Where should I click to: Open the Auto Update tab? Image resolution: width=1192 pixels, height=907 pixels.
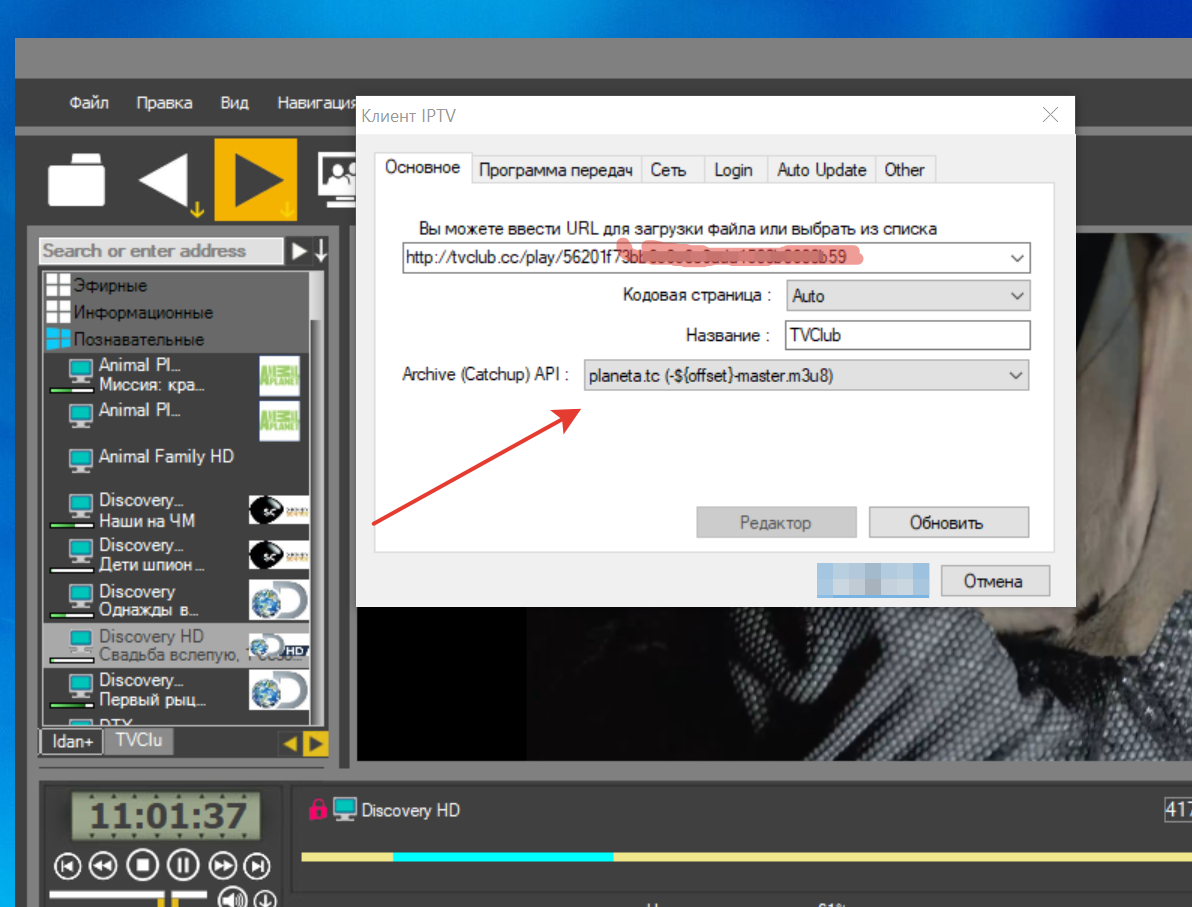point(821,170)
